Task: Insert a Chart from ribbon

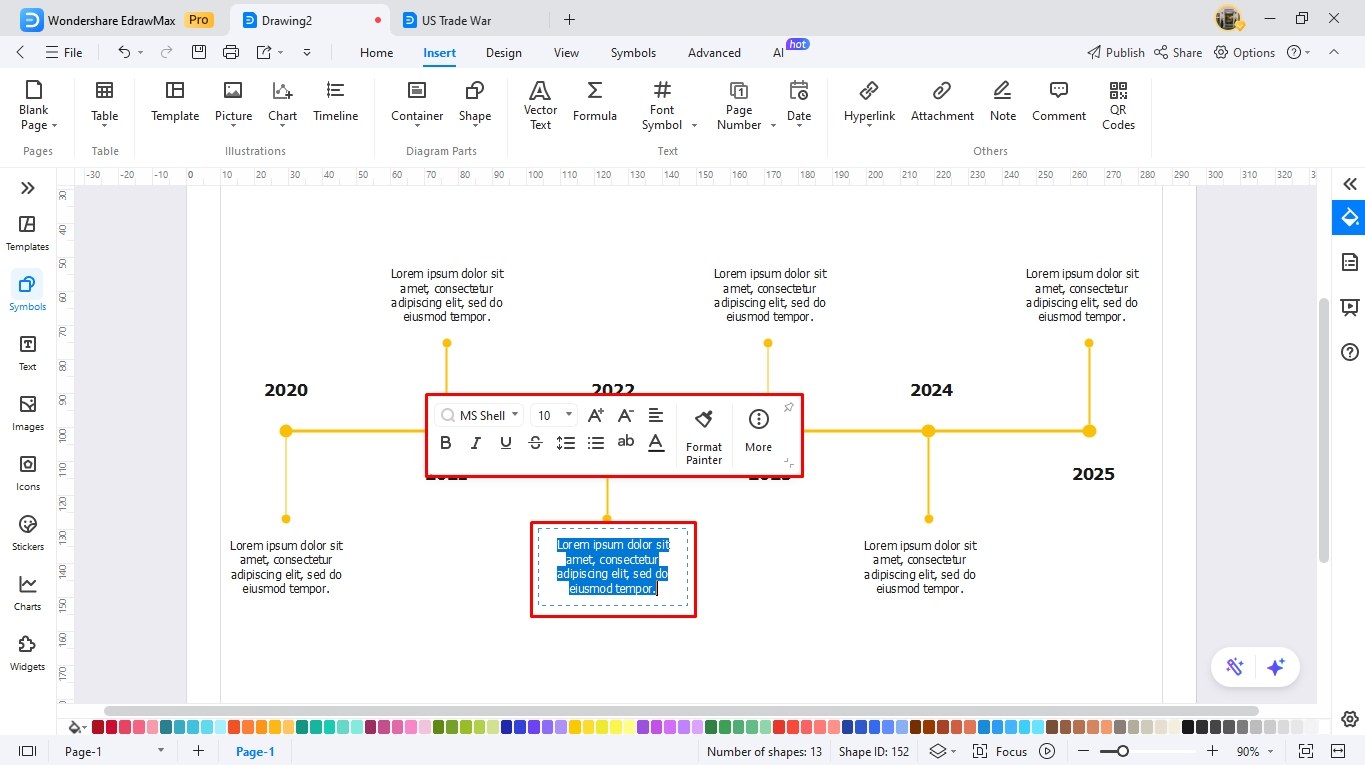Action: coord(283,102)
